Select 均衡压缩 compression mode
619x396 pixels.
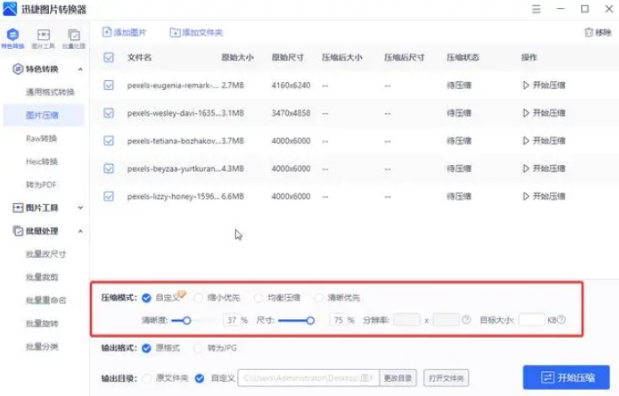coord(258,298)
